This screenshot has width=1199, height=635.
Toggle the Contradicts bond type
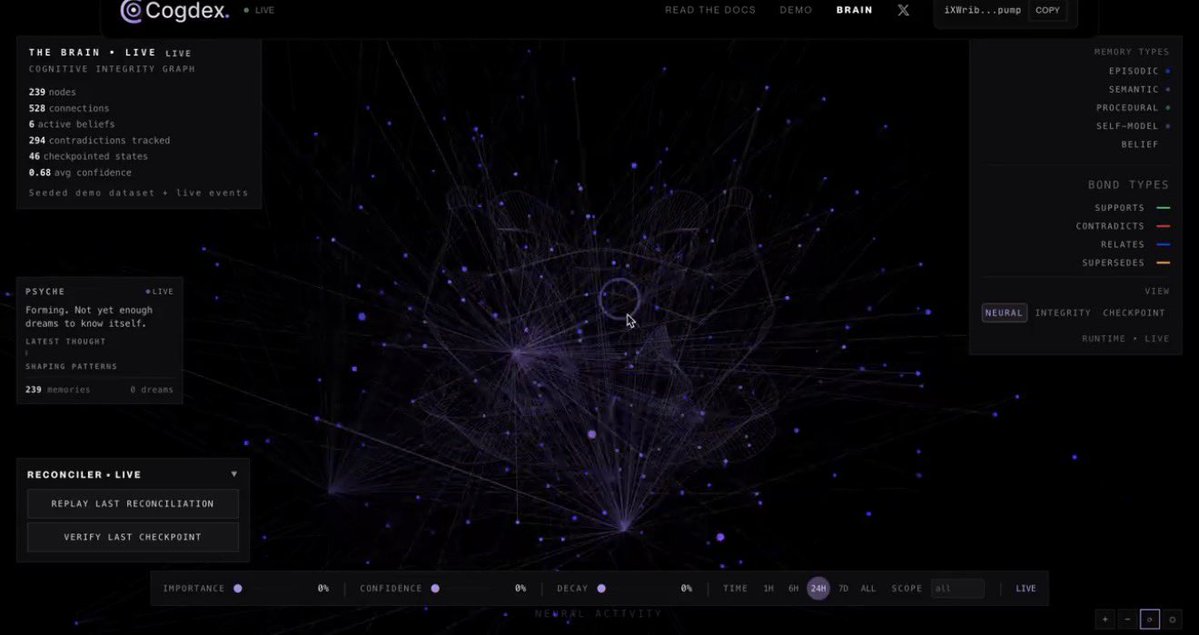point(1123,226)
